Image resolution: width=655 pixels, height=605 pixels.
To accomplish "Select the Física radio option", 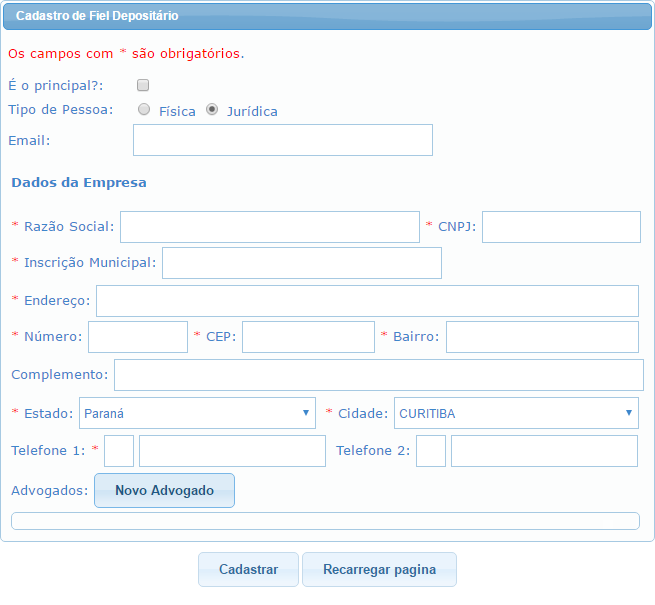I will pyautogui.click(x=145, y=110).
